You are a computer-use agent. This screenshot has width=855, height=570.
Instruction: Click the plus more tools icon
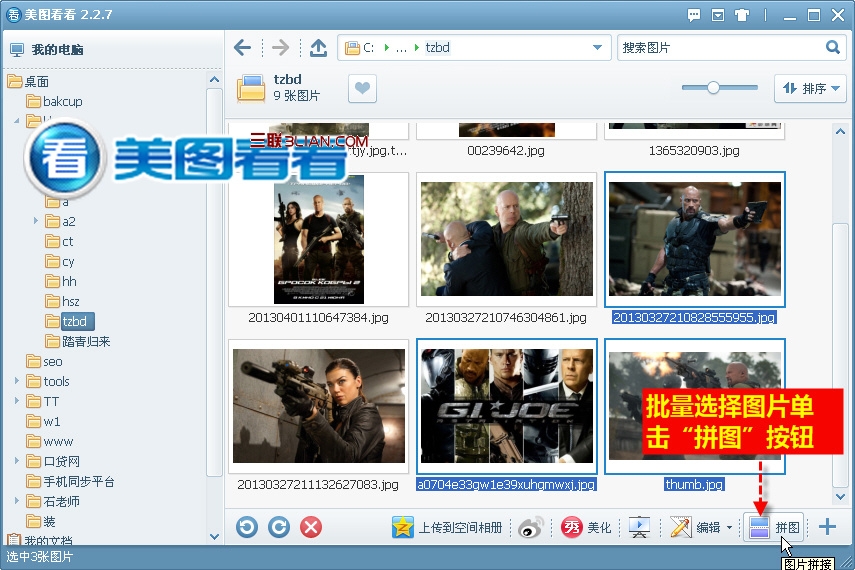[x=827, y=527]
